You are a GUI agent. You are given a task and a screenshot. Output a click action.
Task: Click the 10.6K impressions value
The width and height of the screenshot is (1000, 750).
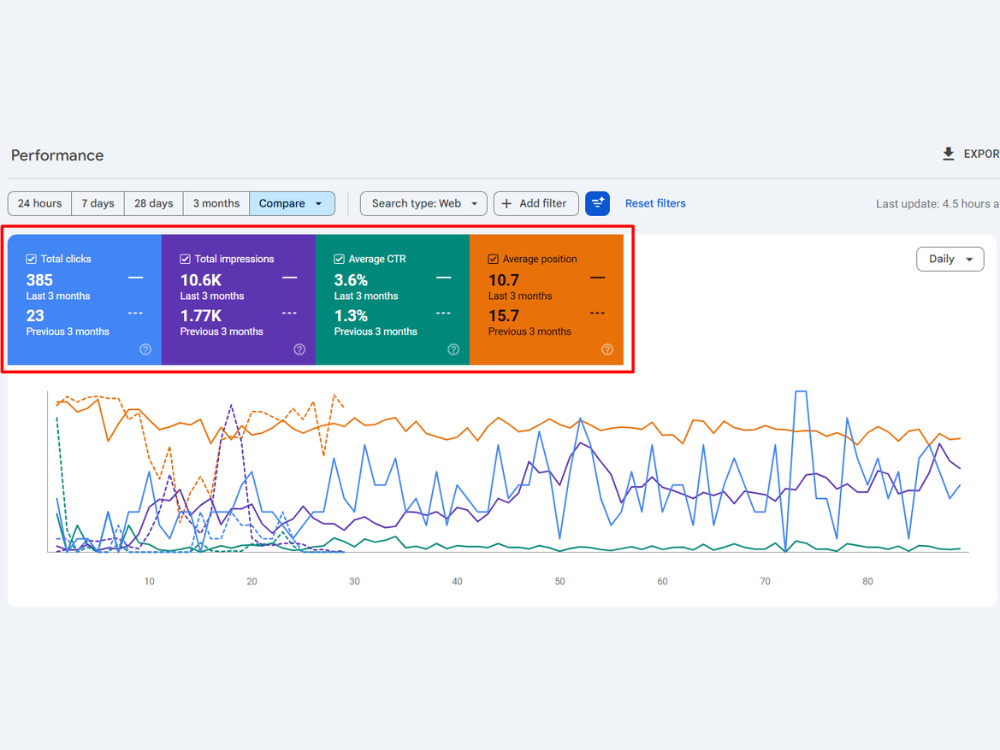pyautogui.click(x=201, y=280)
